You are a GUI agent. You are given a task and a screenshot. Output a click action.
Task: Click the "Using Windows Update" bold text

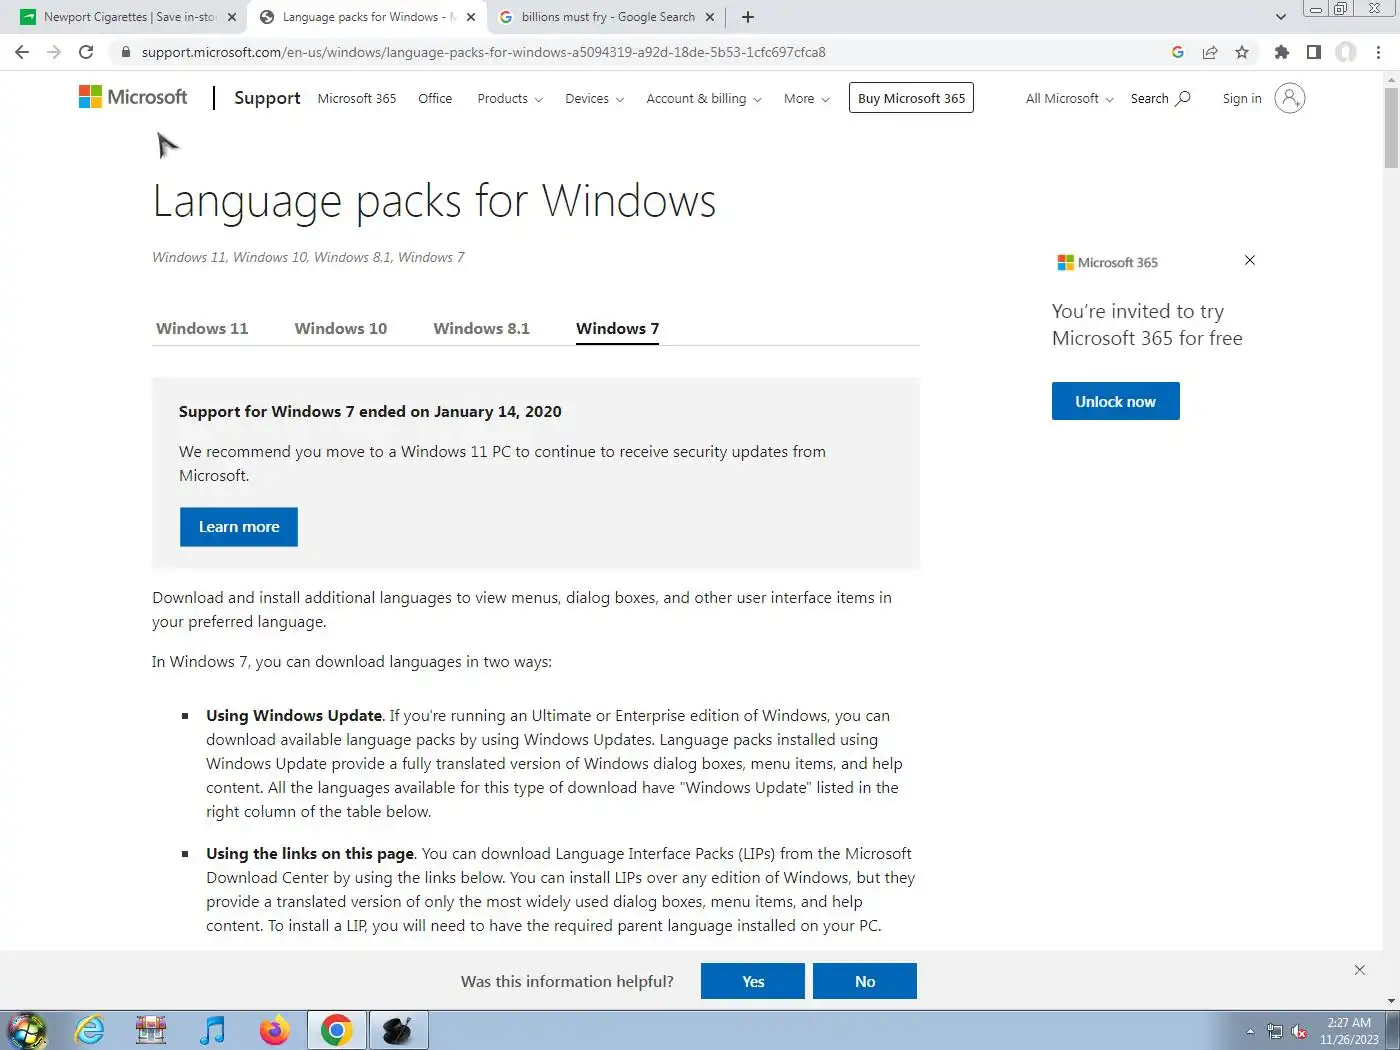[x=294, y=715]
